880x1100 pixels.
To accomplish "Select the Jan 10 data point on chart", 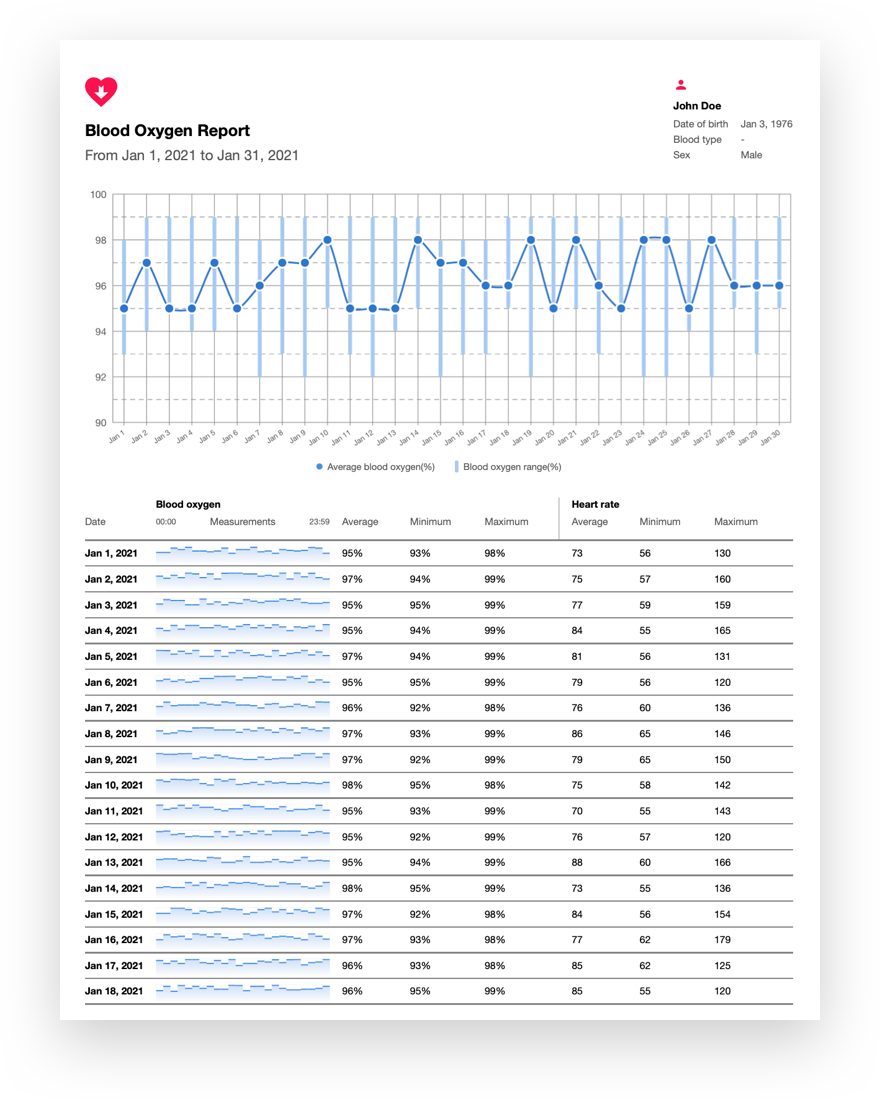I will 327,240.
